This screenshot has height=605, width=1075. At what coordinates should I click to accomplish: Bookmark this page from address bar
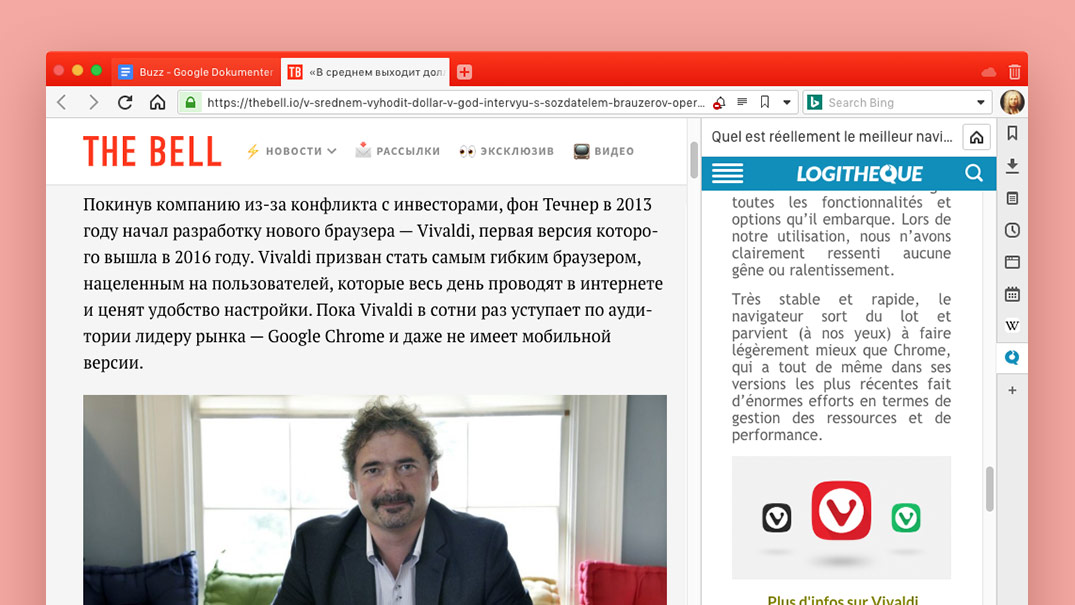764,102
